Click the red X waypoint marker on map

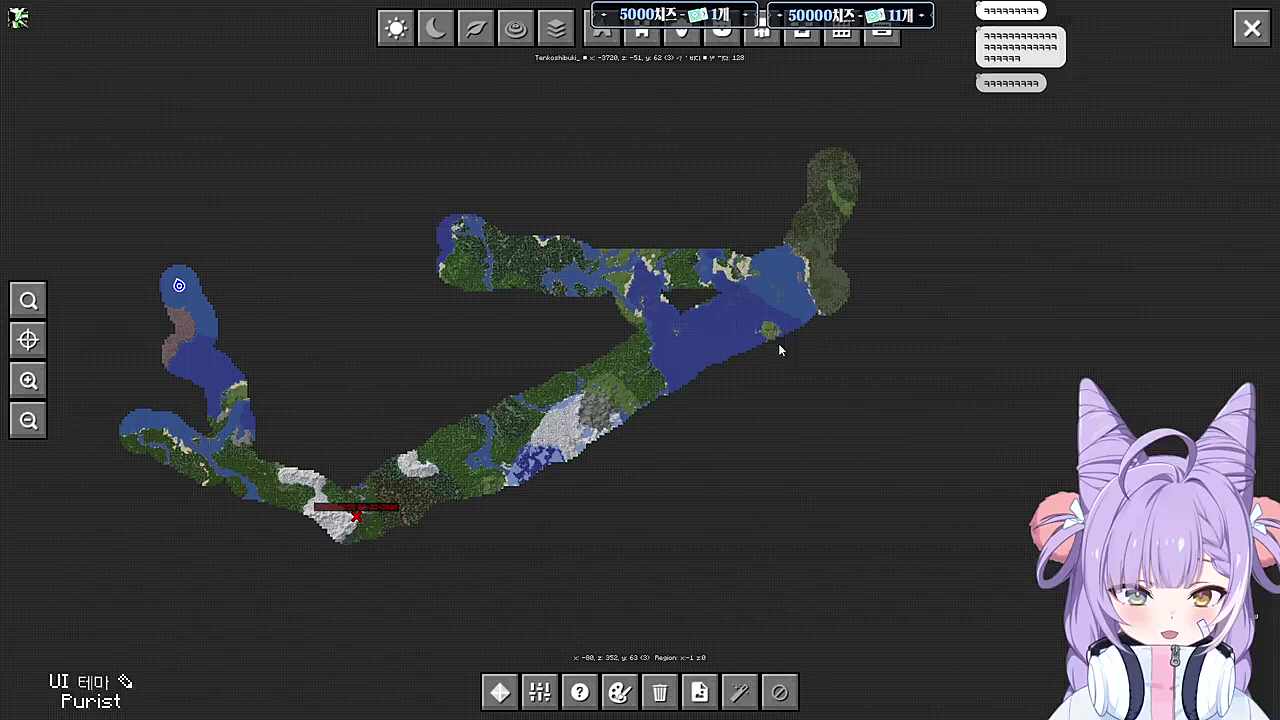click(356, 514)
